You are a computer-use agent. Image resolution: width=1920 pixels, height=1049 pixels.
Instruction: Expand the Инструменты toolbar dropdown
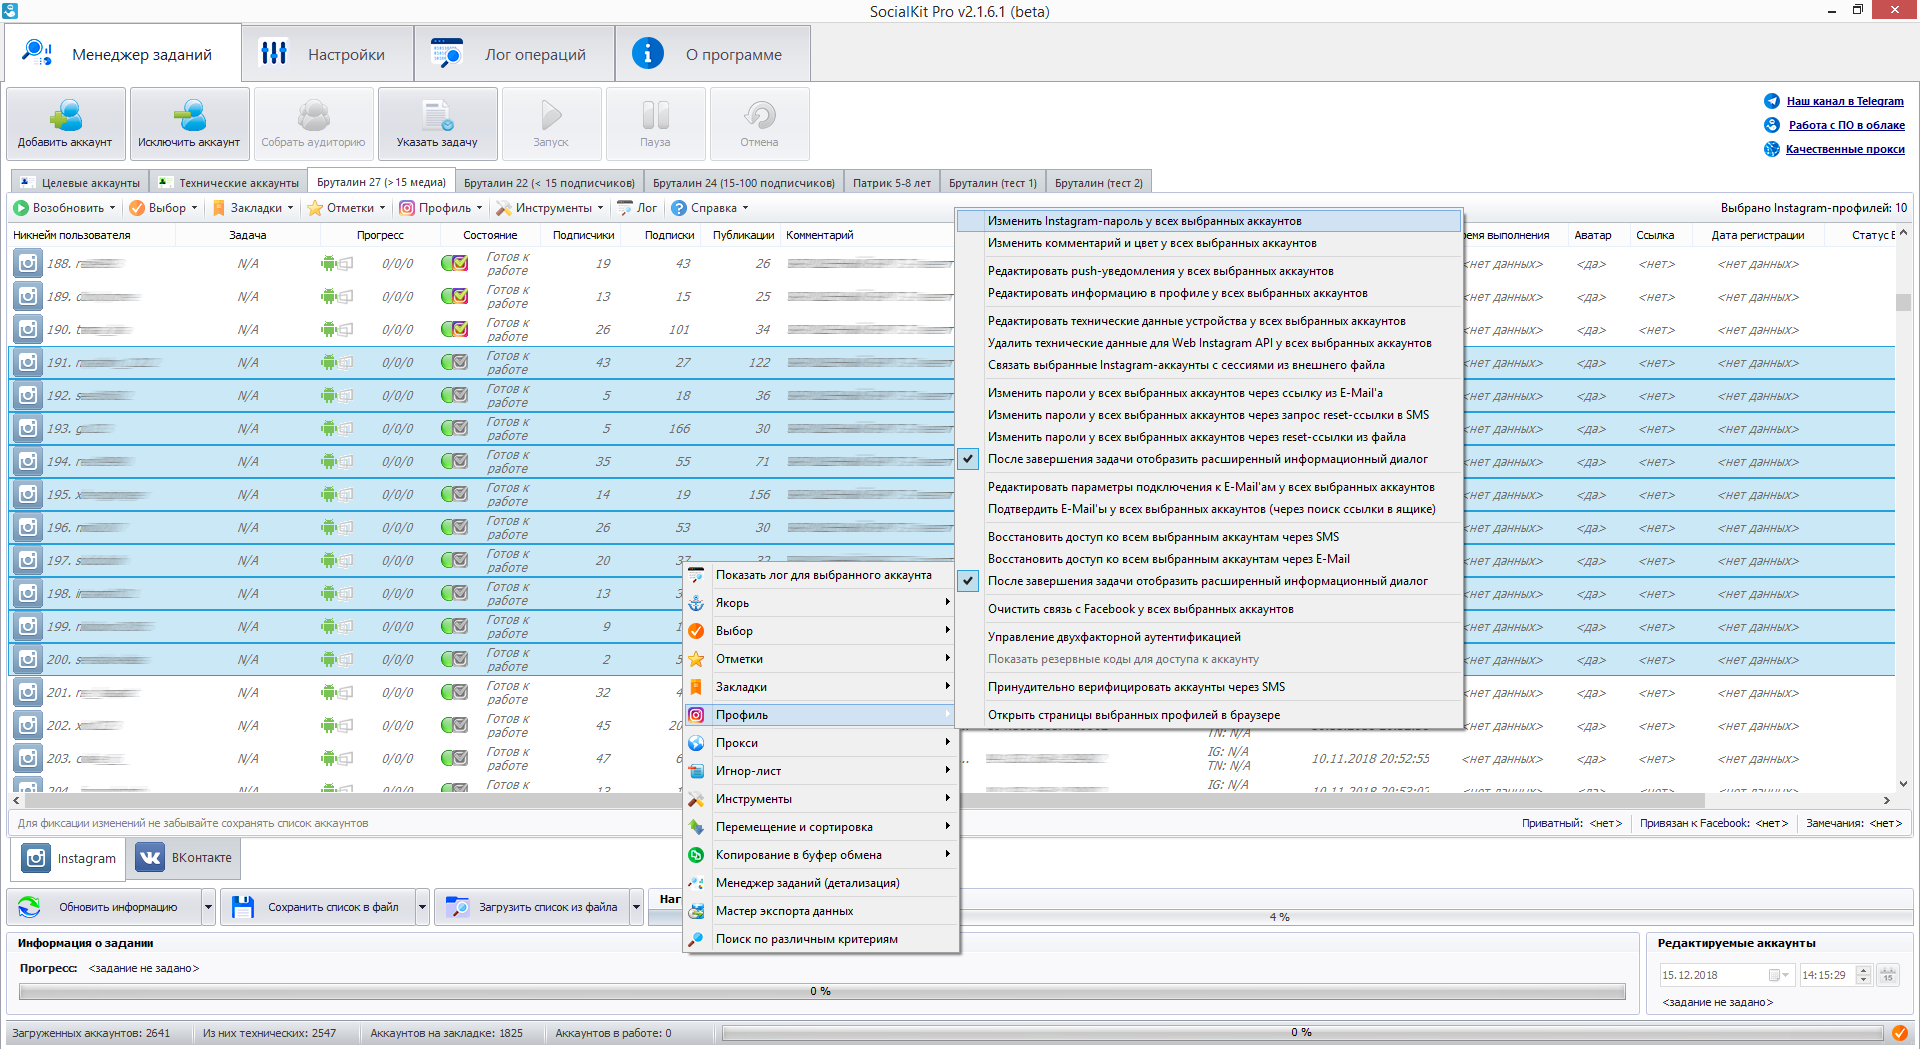(x=600, y=208)
